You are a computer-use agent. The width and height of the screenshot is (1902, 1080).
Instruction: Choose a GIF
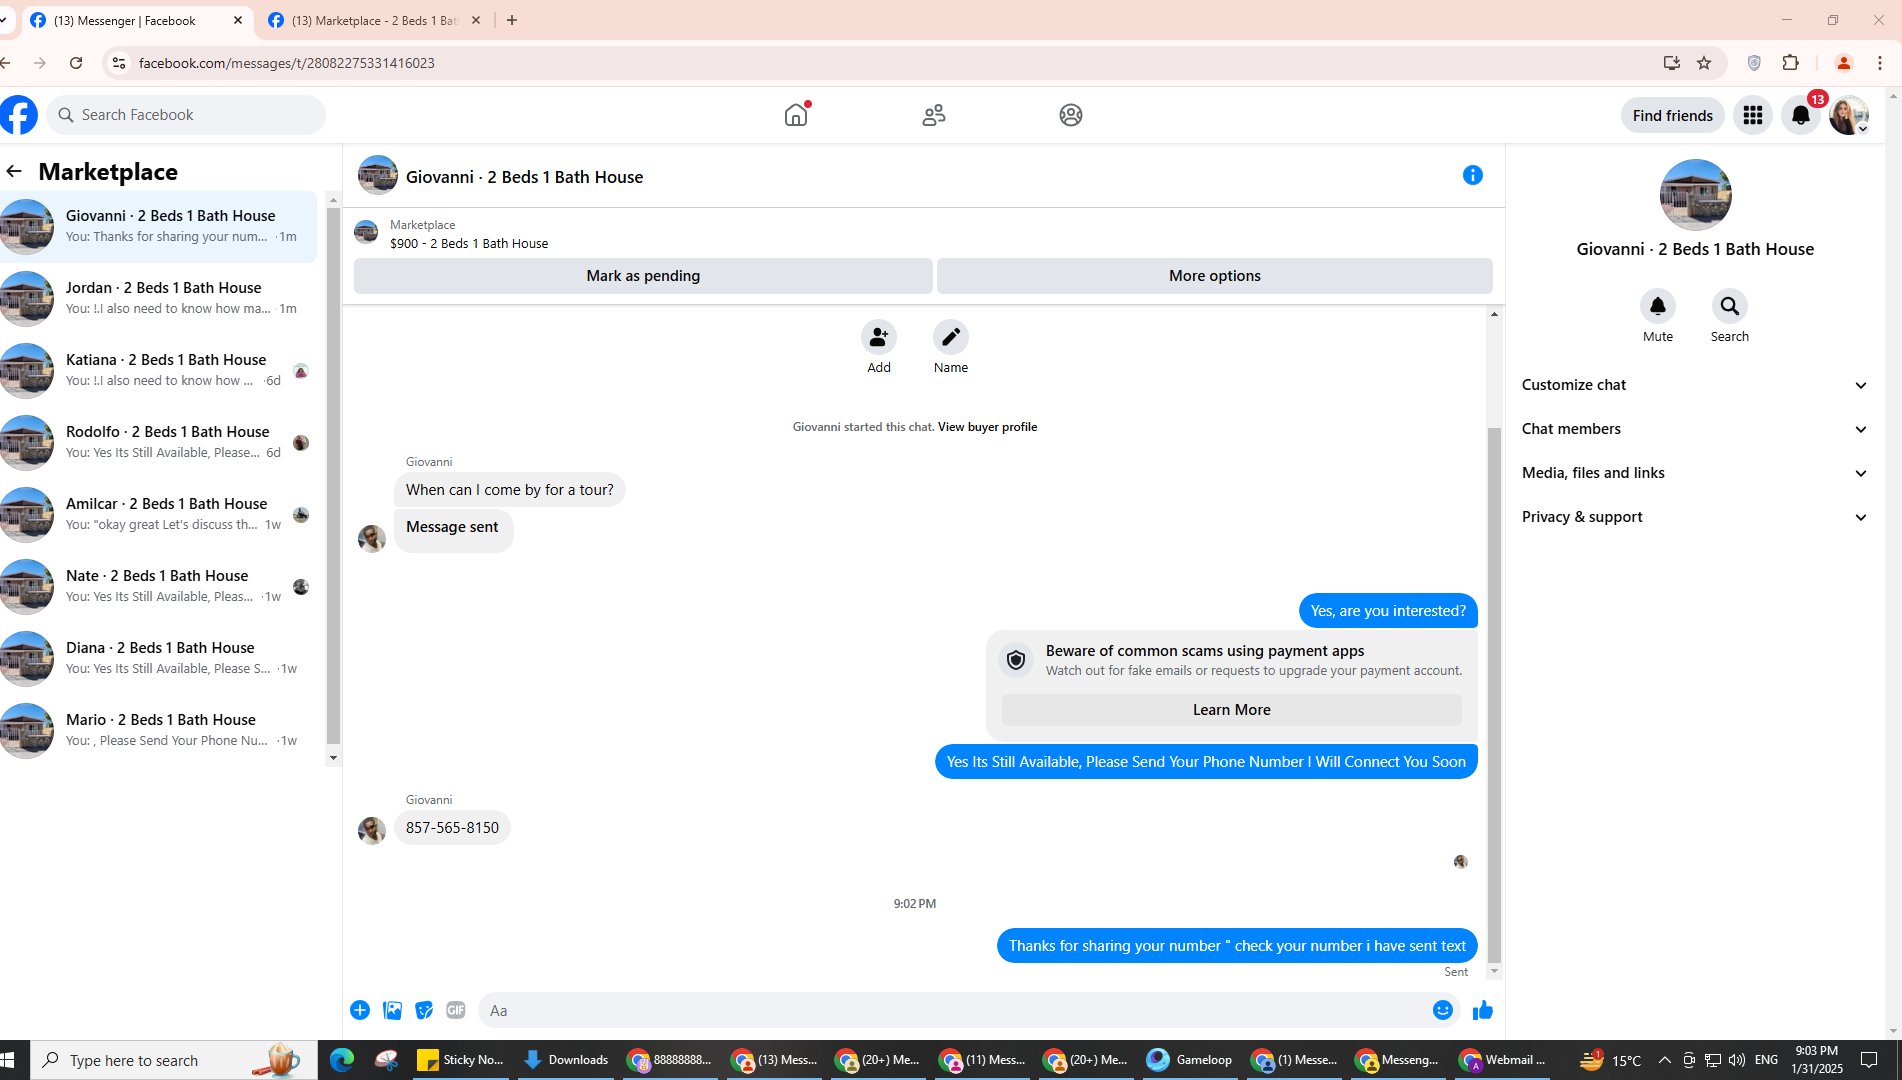tap(456, 1010)
